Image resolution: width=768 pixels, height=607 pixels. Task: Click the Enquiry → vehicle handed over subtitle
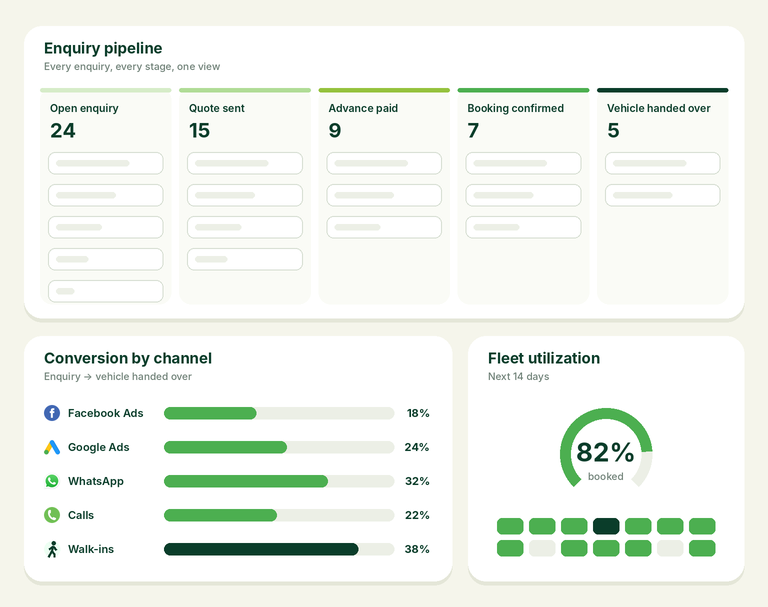pos(118,376)
